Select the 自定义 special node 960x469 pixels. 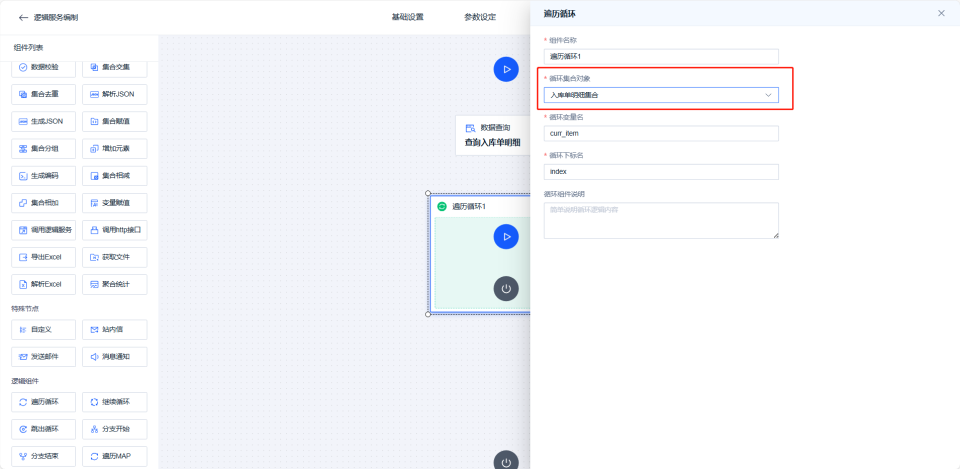[43, 329]
